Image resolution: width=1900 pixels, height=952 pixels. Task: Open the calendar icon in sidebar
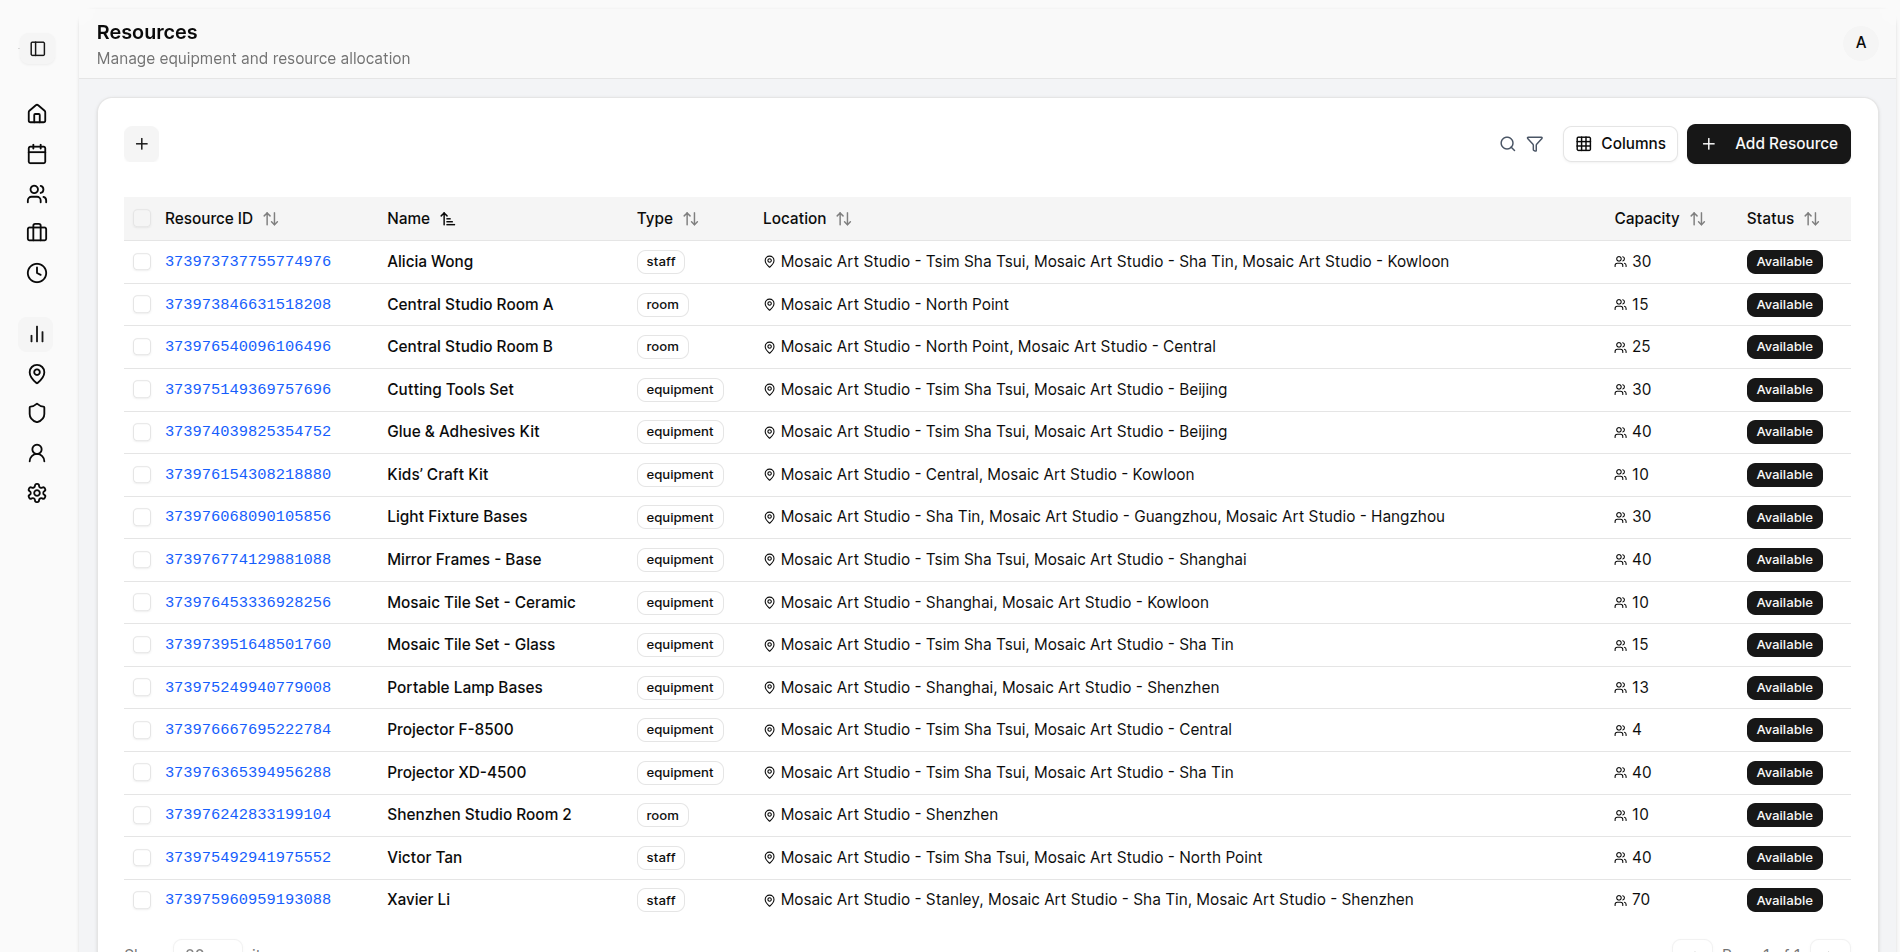point(37,154)
